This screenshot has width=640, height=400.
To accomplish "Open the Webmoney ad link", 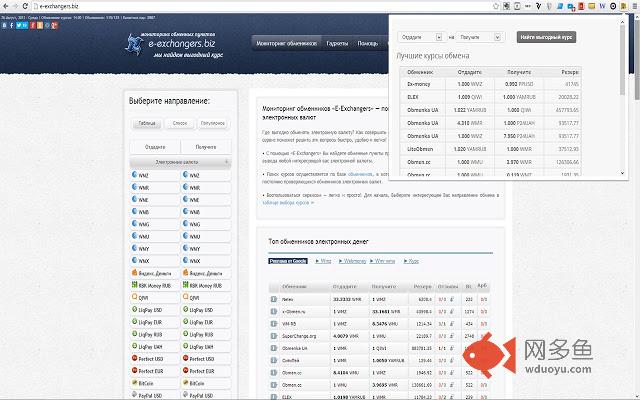I will pyautogui.click(x=352, y=261).
